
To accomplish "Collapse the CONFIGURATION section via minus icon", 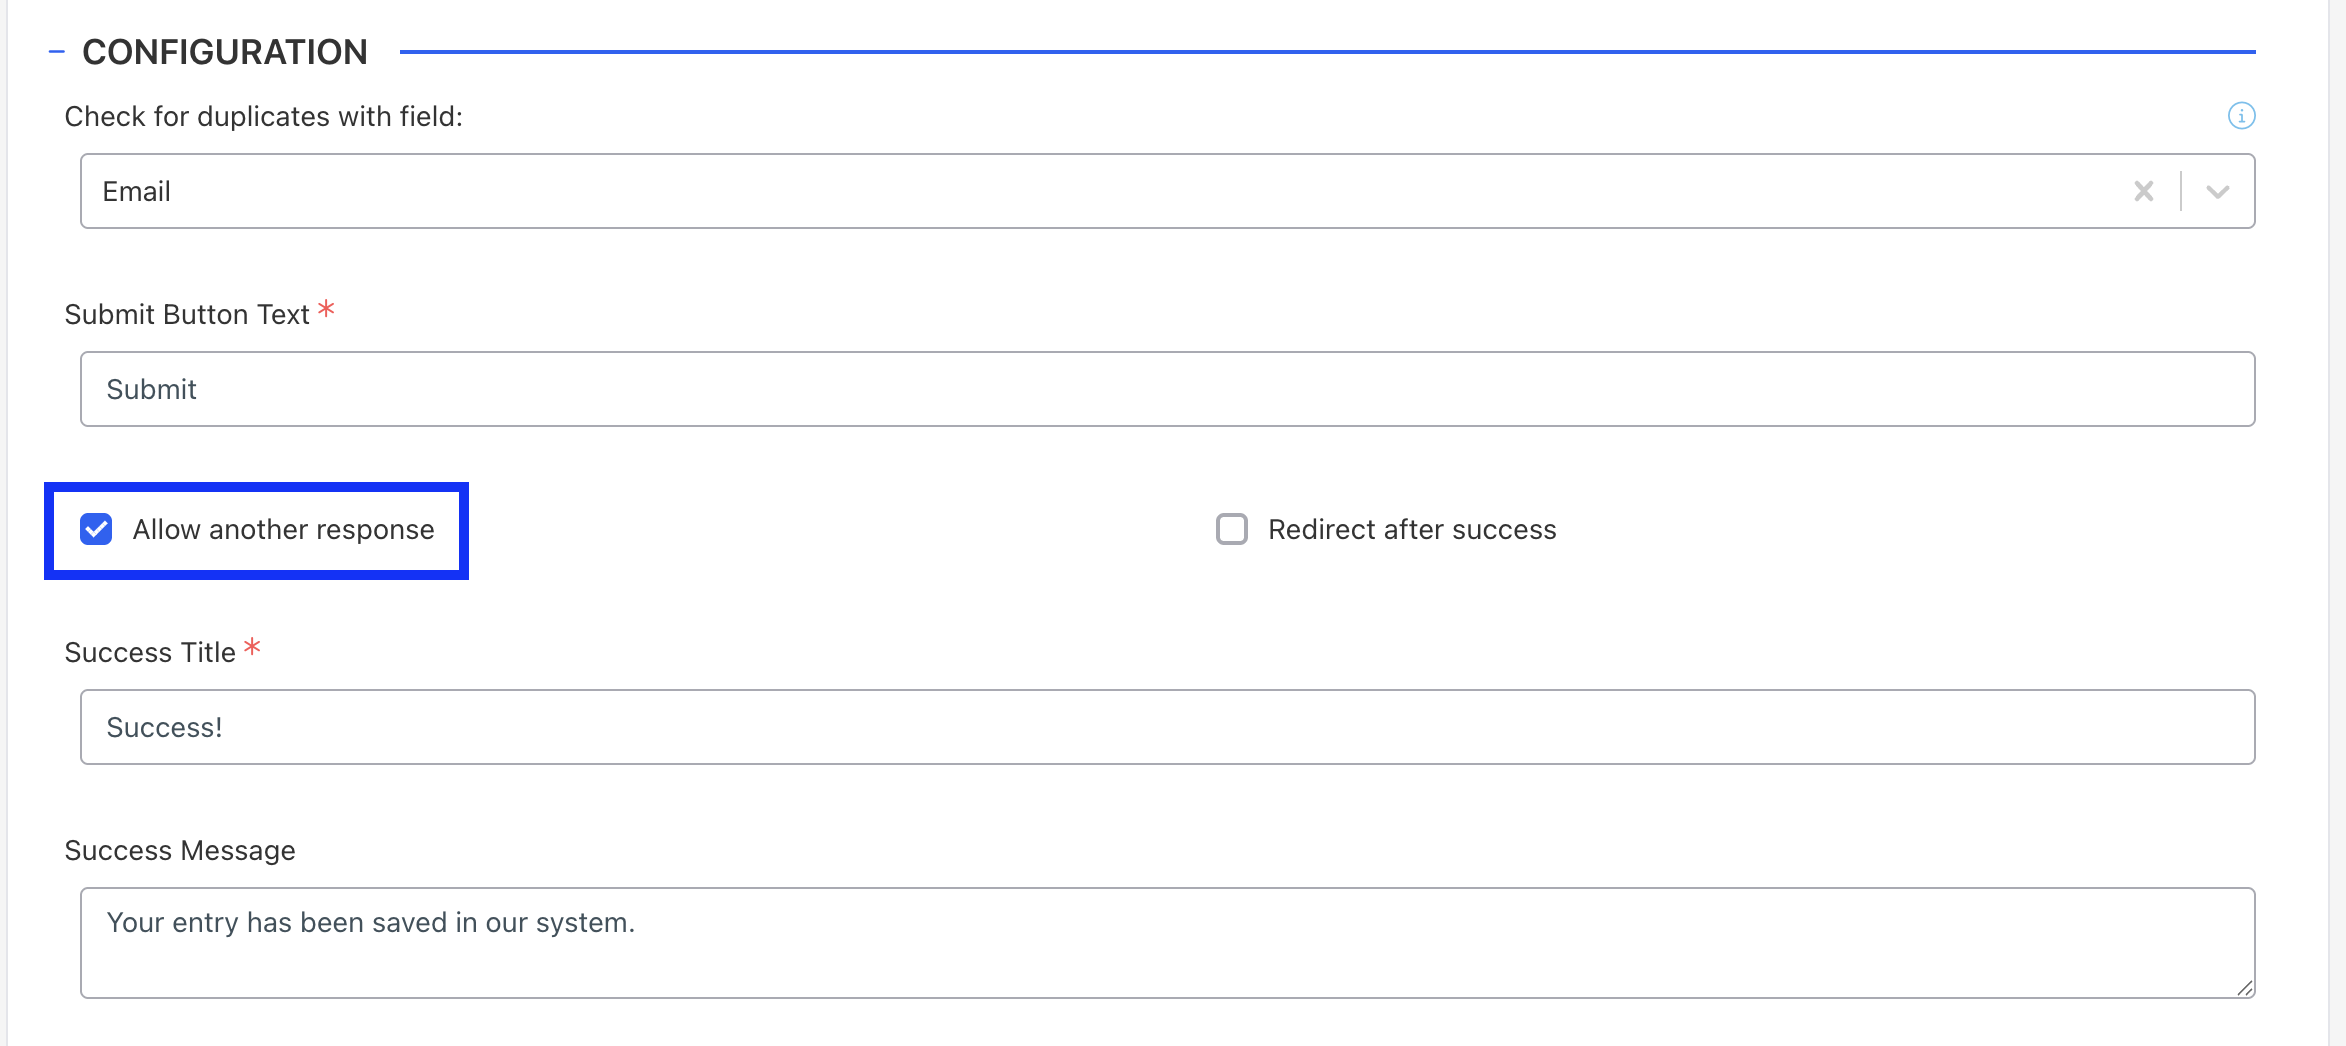I will pos(57,52).
